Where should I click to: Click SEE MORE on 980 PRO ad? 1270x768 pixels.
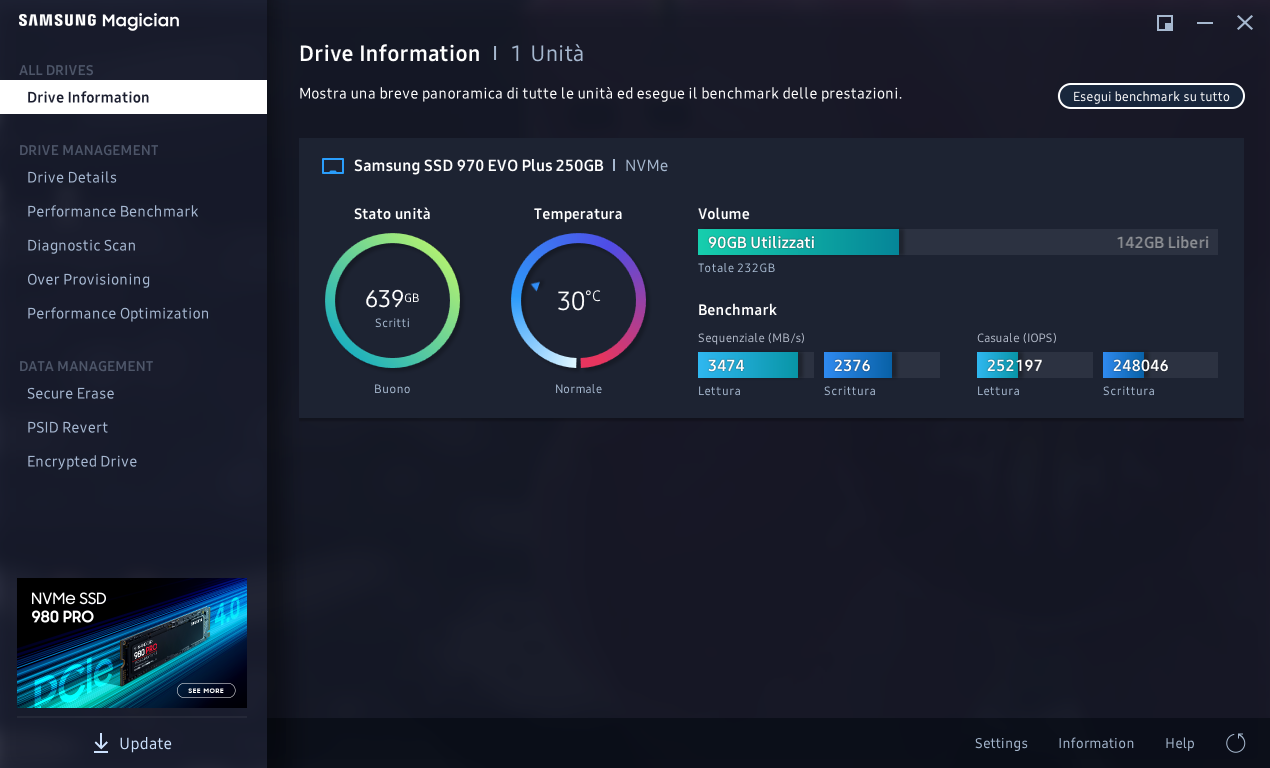click(x=206, y=691)
